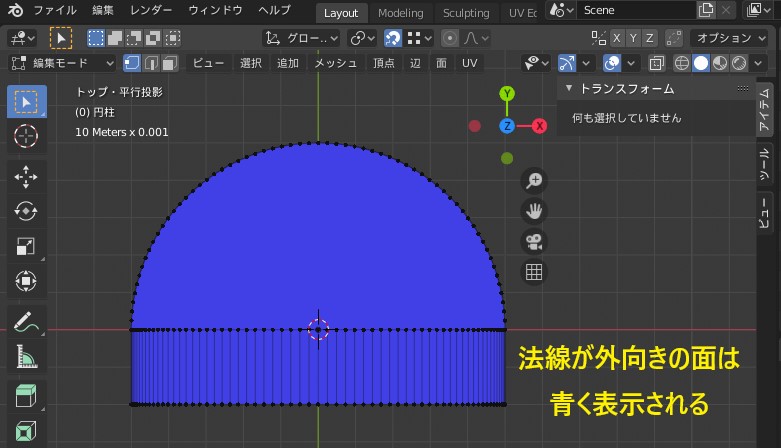Open the pivot point dropdown

pyautogui.click(x=362, y=38)
